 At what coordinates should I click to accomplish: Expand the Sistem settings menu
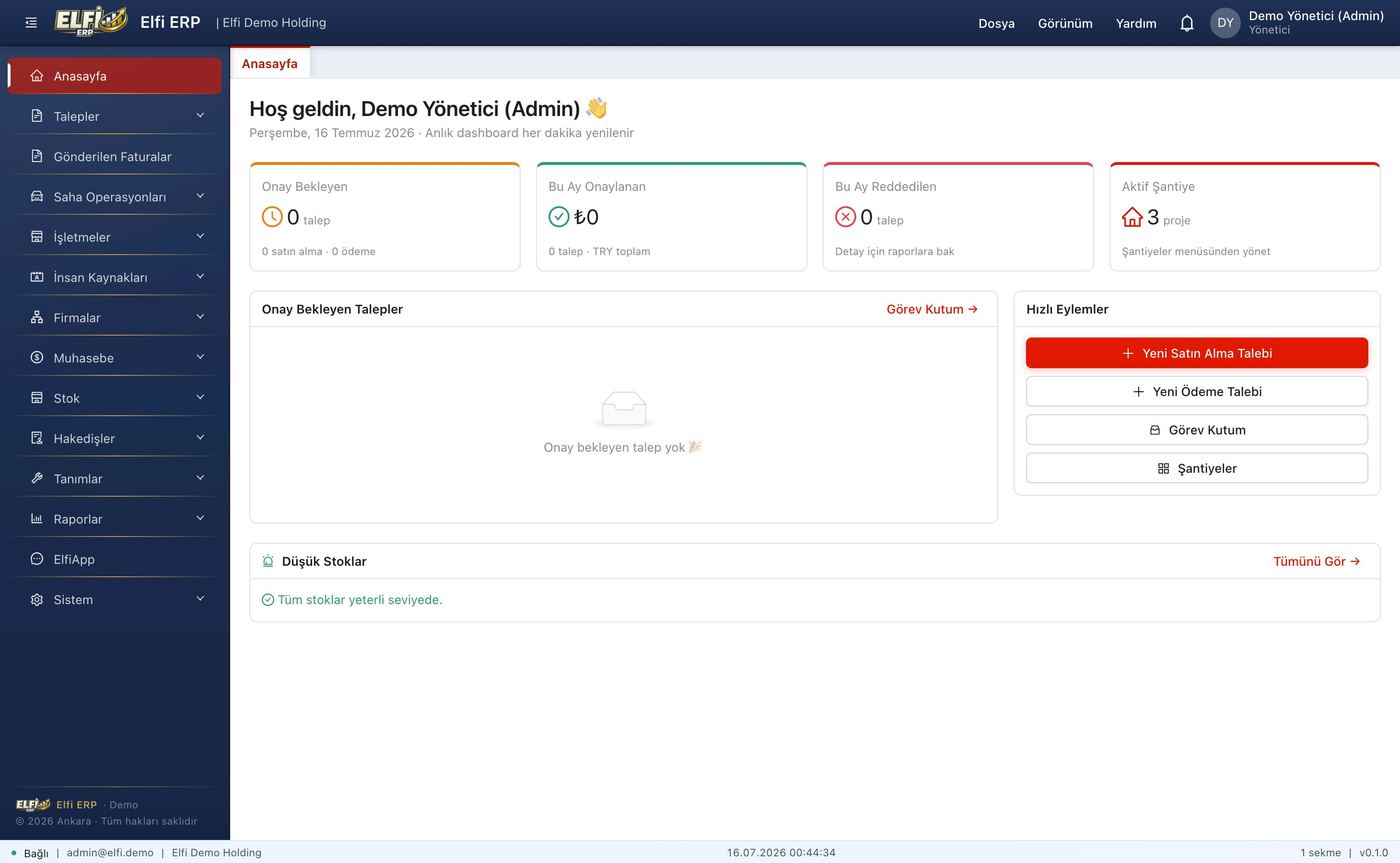[115, 599]
